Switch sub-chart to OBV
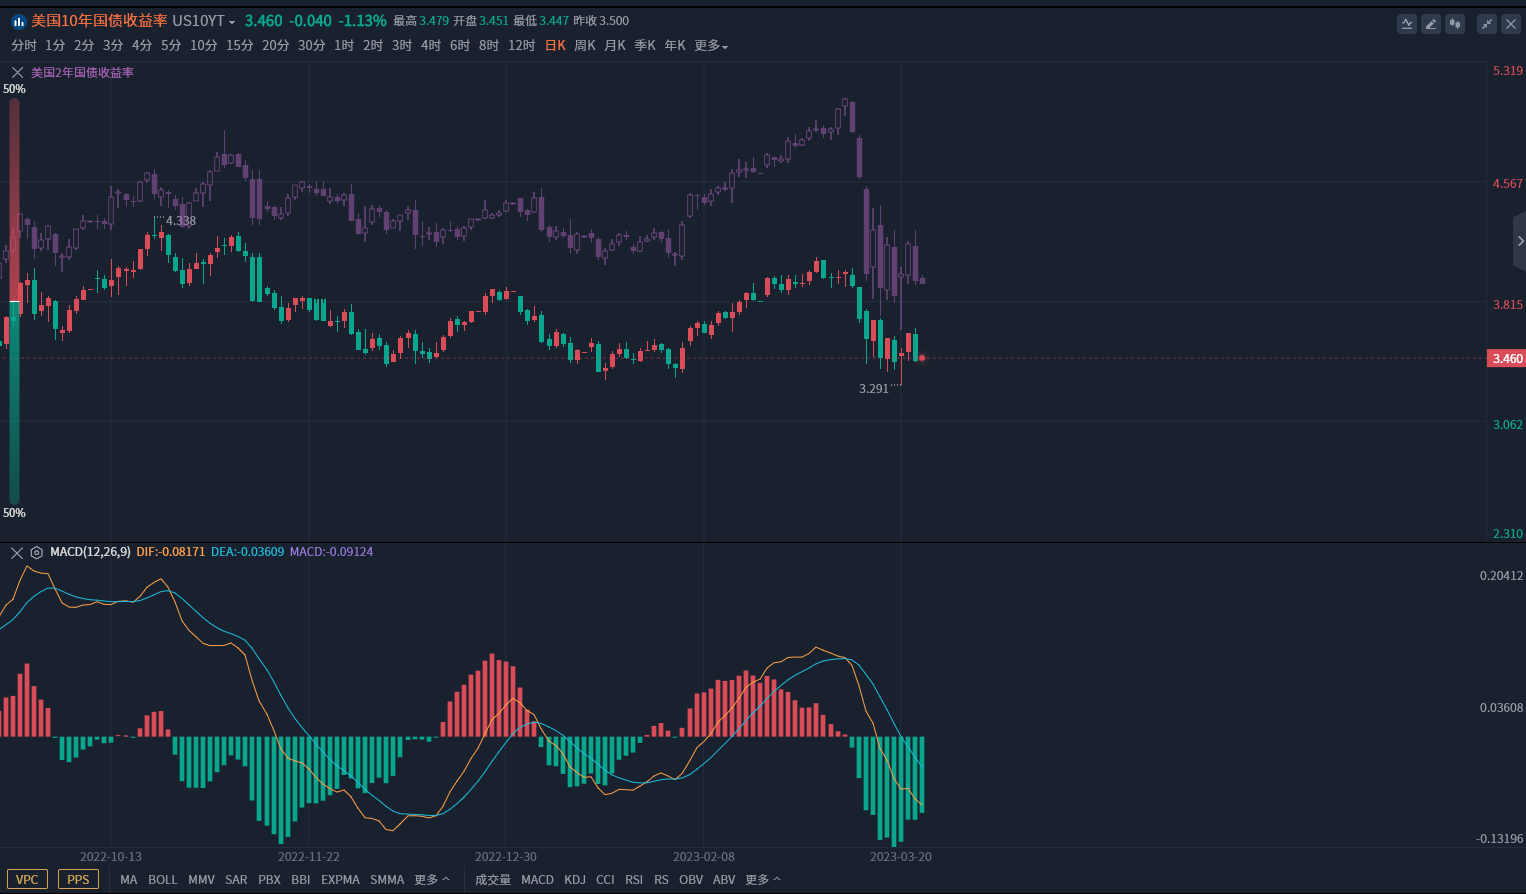Image resolution: width=1526 pixels, height=894 pixels. click(x=691, y=880)
